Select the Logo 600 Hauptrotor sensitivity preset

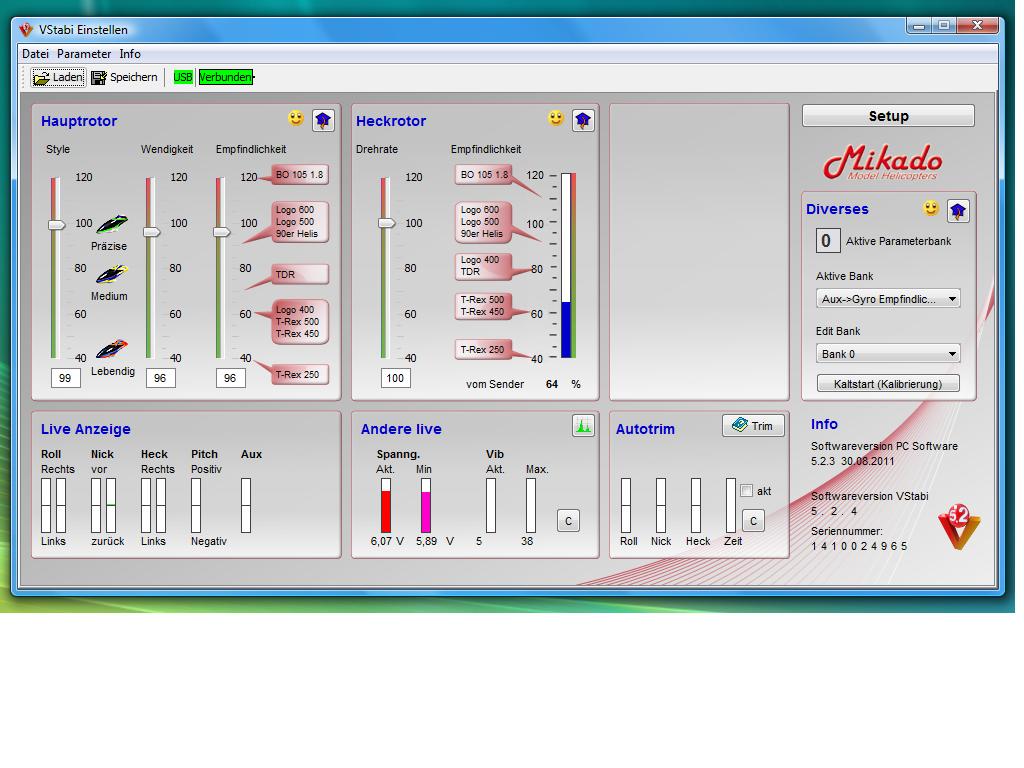pyautogui.click(x=299, y=222)
